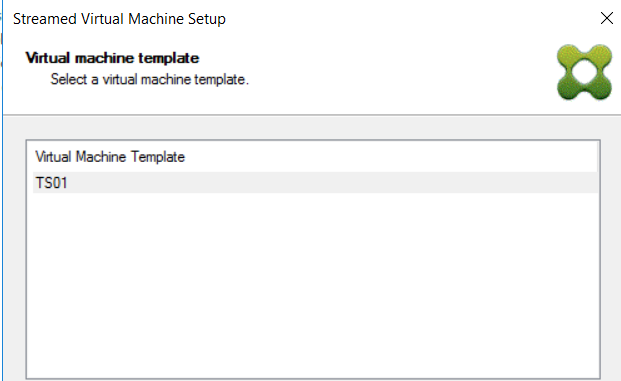Click the word Template in the column header

point(158,157)
